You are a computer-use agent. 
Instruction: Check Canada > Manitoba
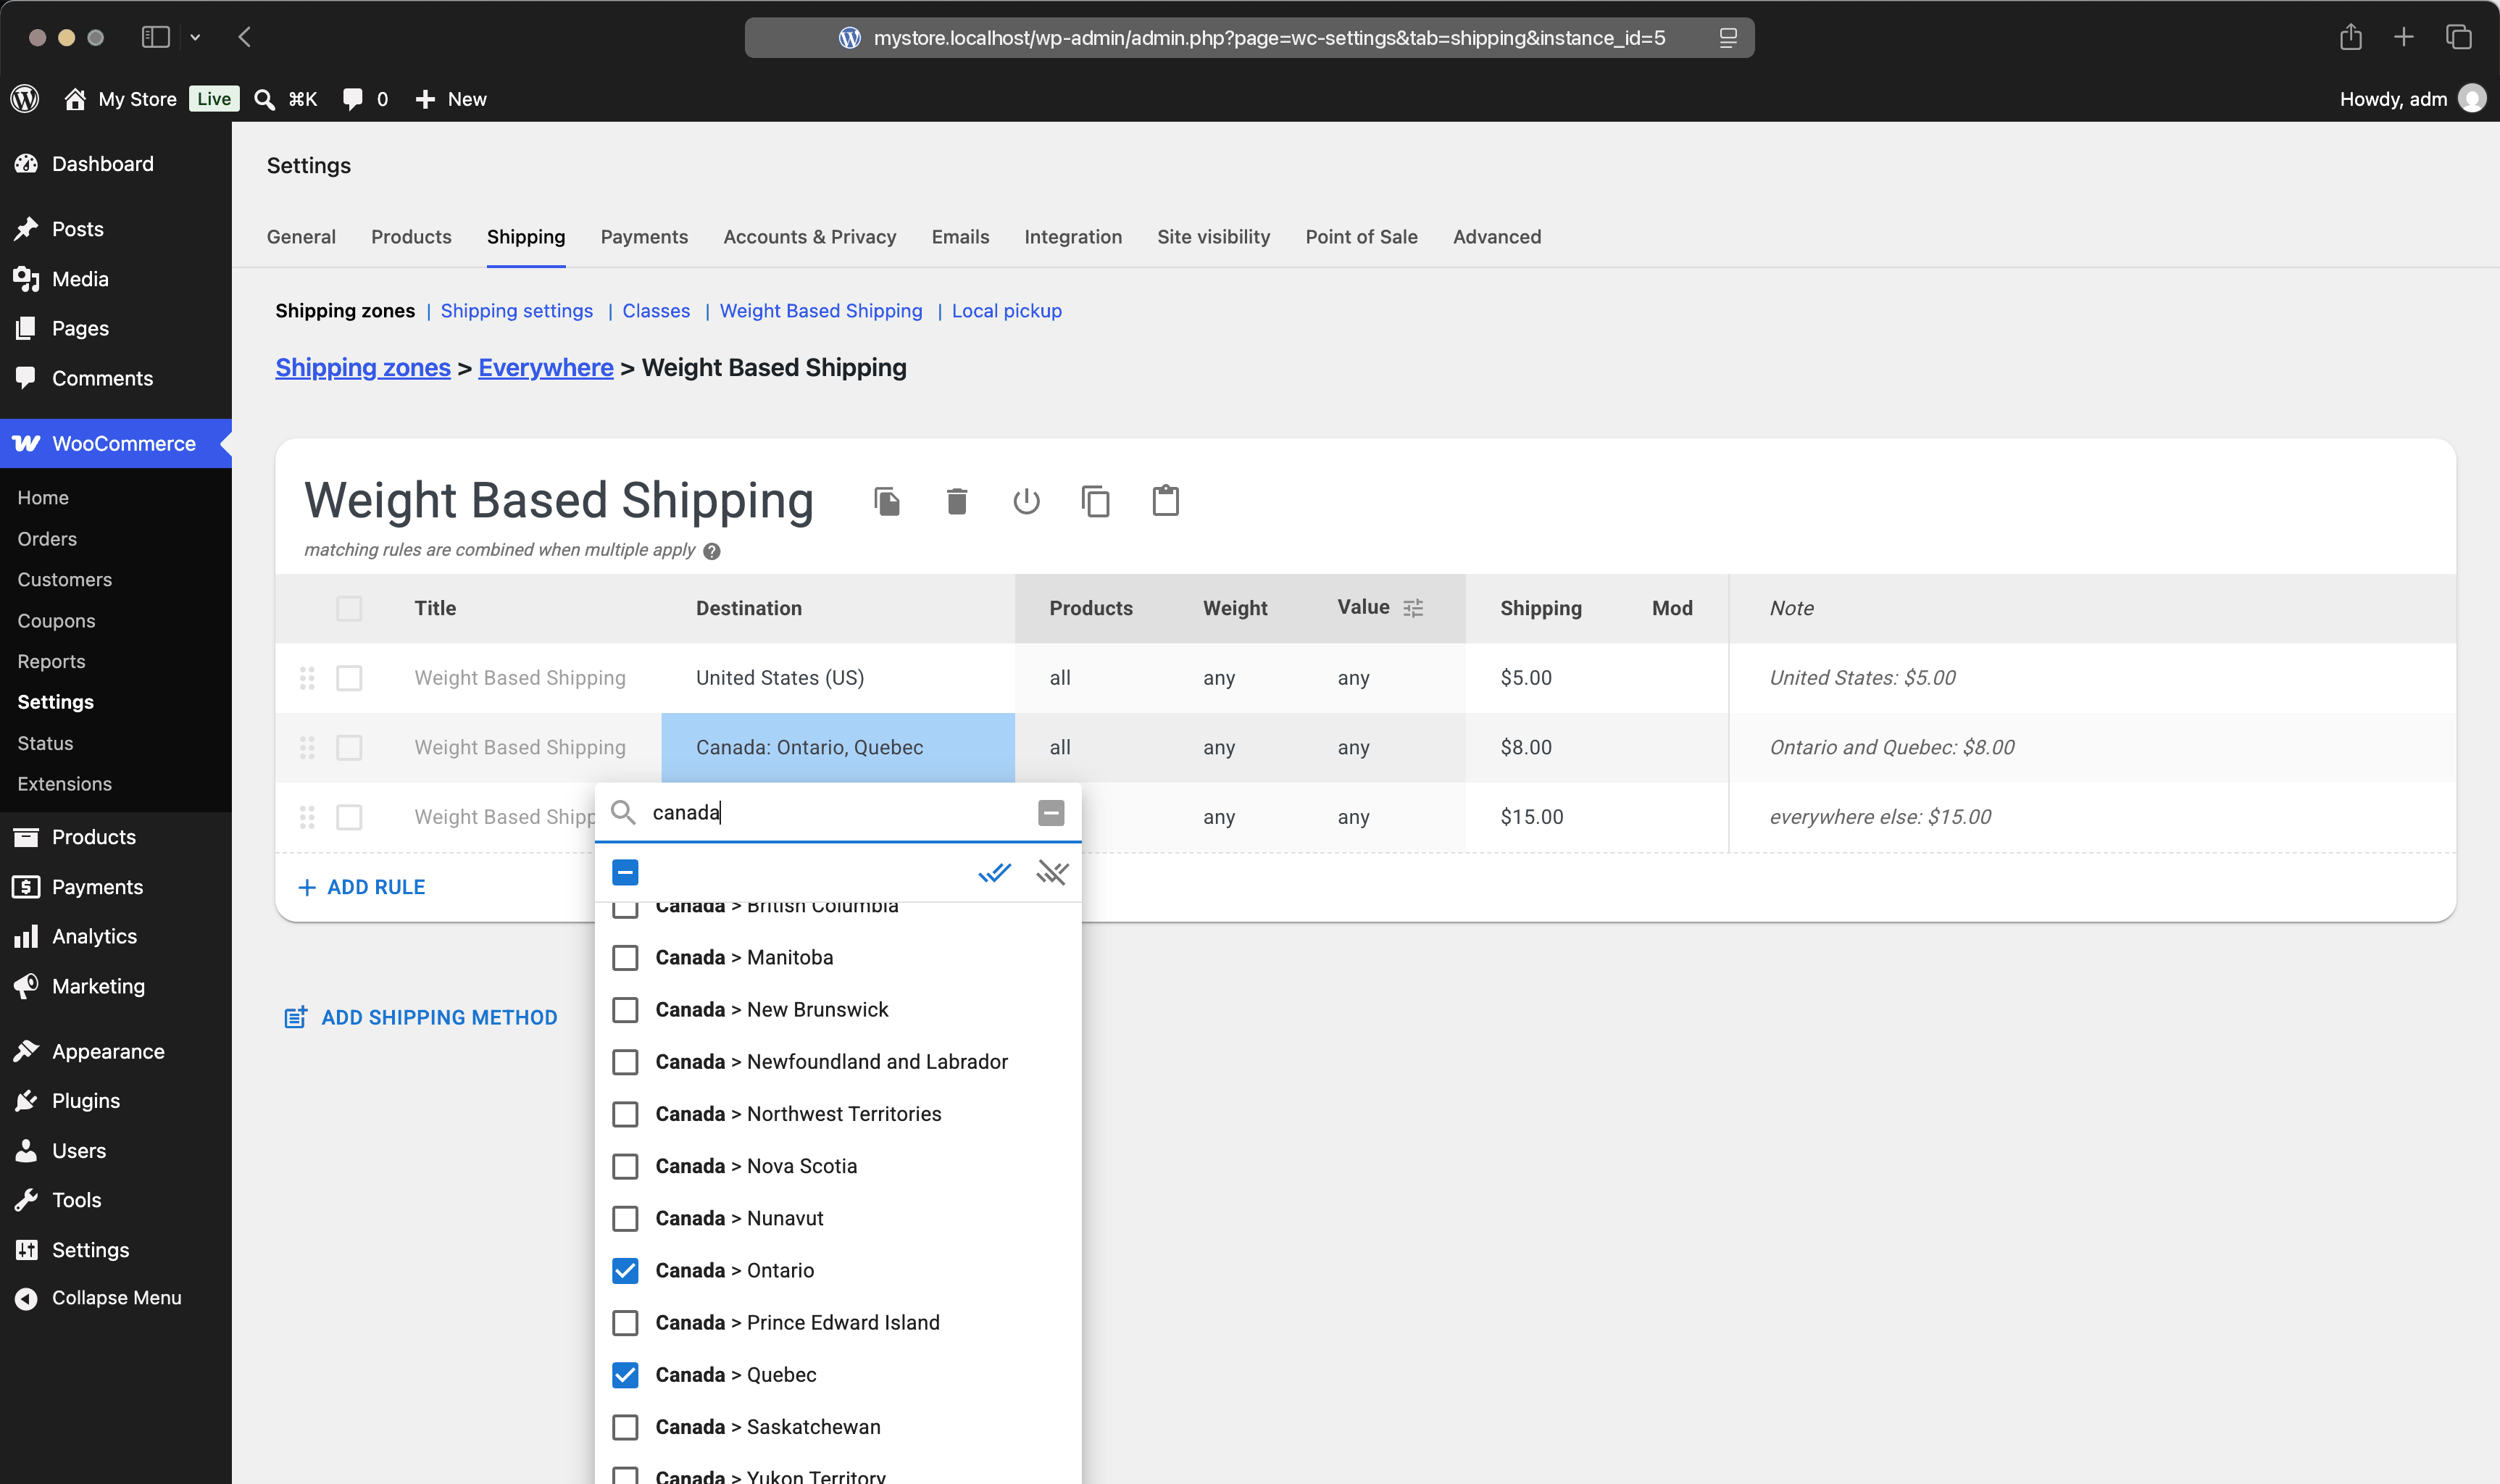(x=625, y=958)
